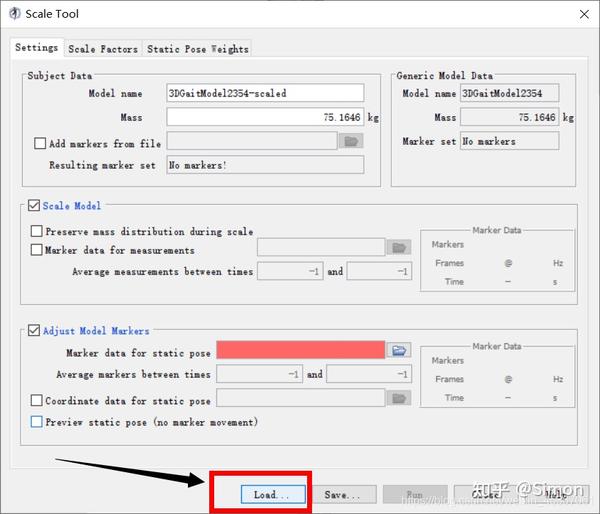Image resolution: width=600 pixels, height=514 pixels.
Task: Enable Coordinate data for static pose
Action: [36, 400]
